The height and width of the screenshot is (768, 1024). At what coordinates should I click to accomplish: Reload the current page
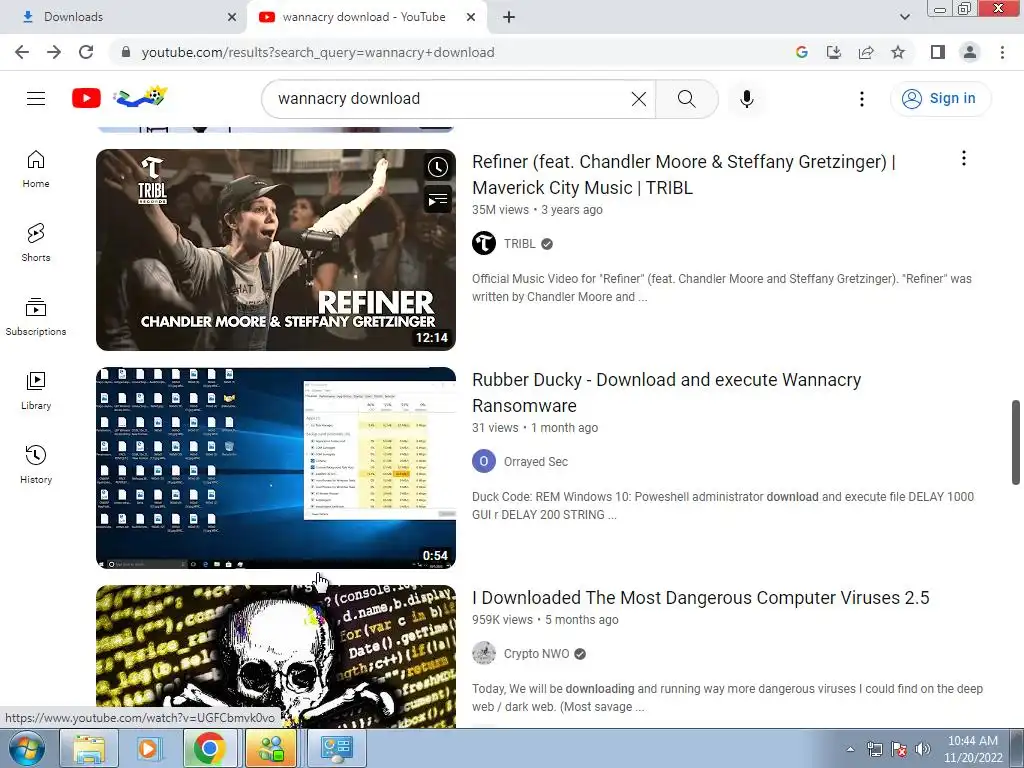click(x=86, y=52)
